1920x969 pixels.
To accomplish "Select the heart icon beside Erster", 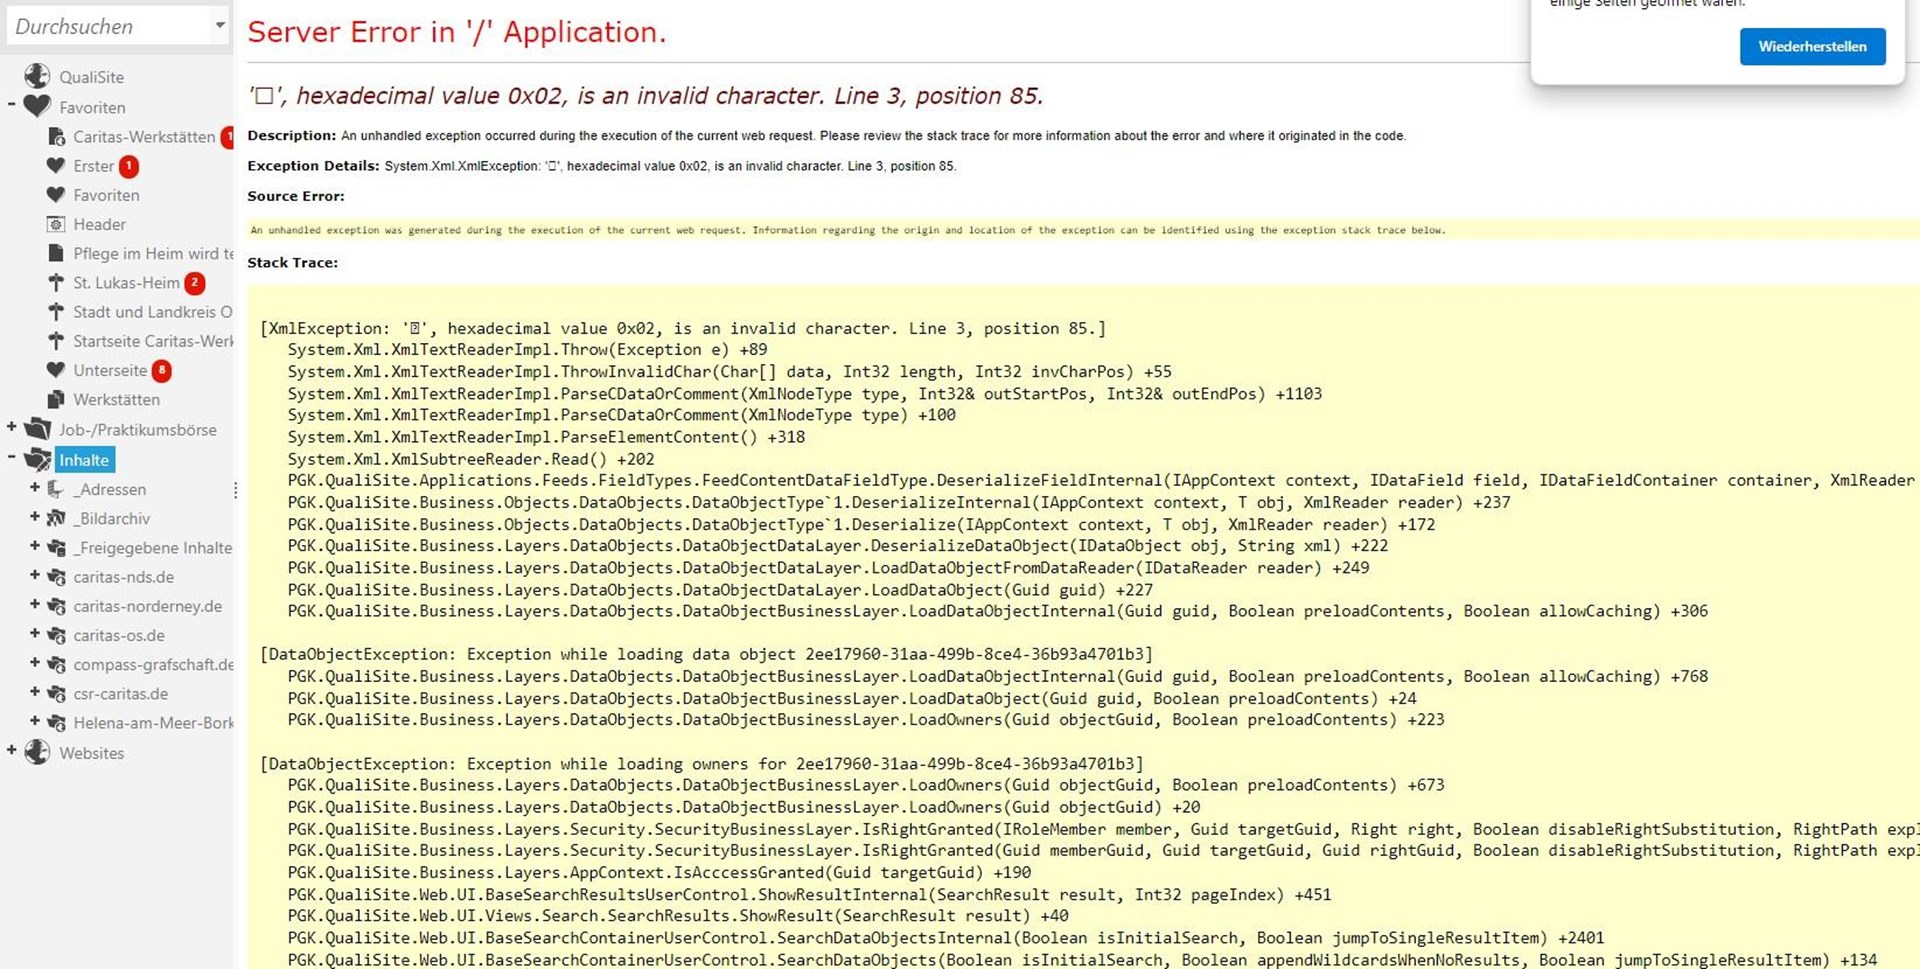I will tap(57, 166).
